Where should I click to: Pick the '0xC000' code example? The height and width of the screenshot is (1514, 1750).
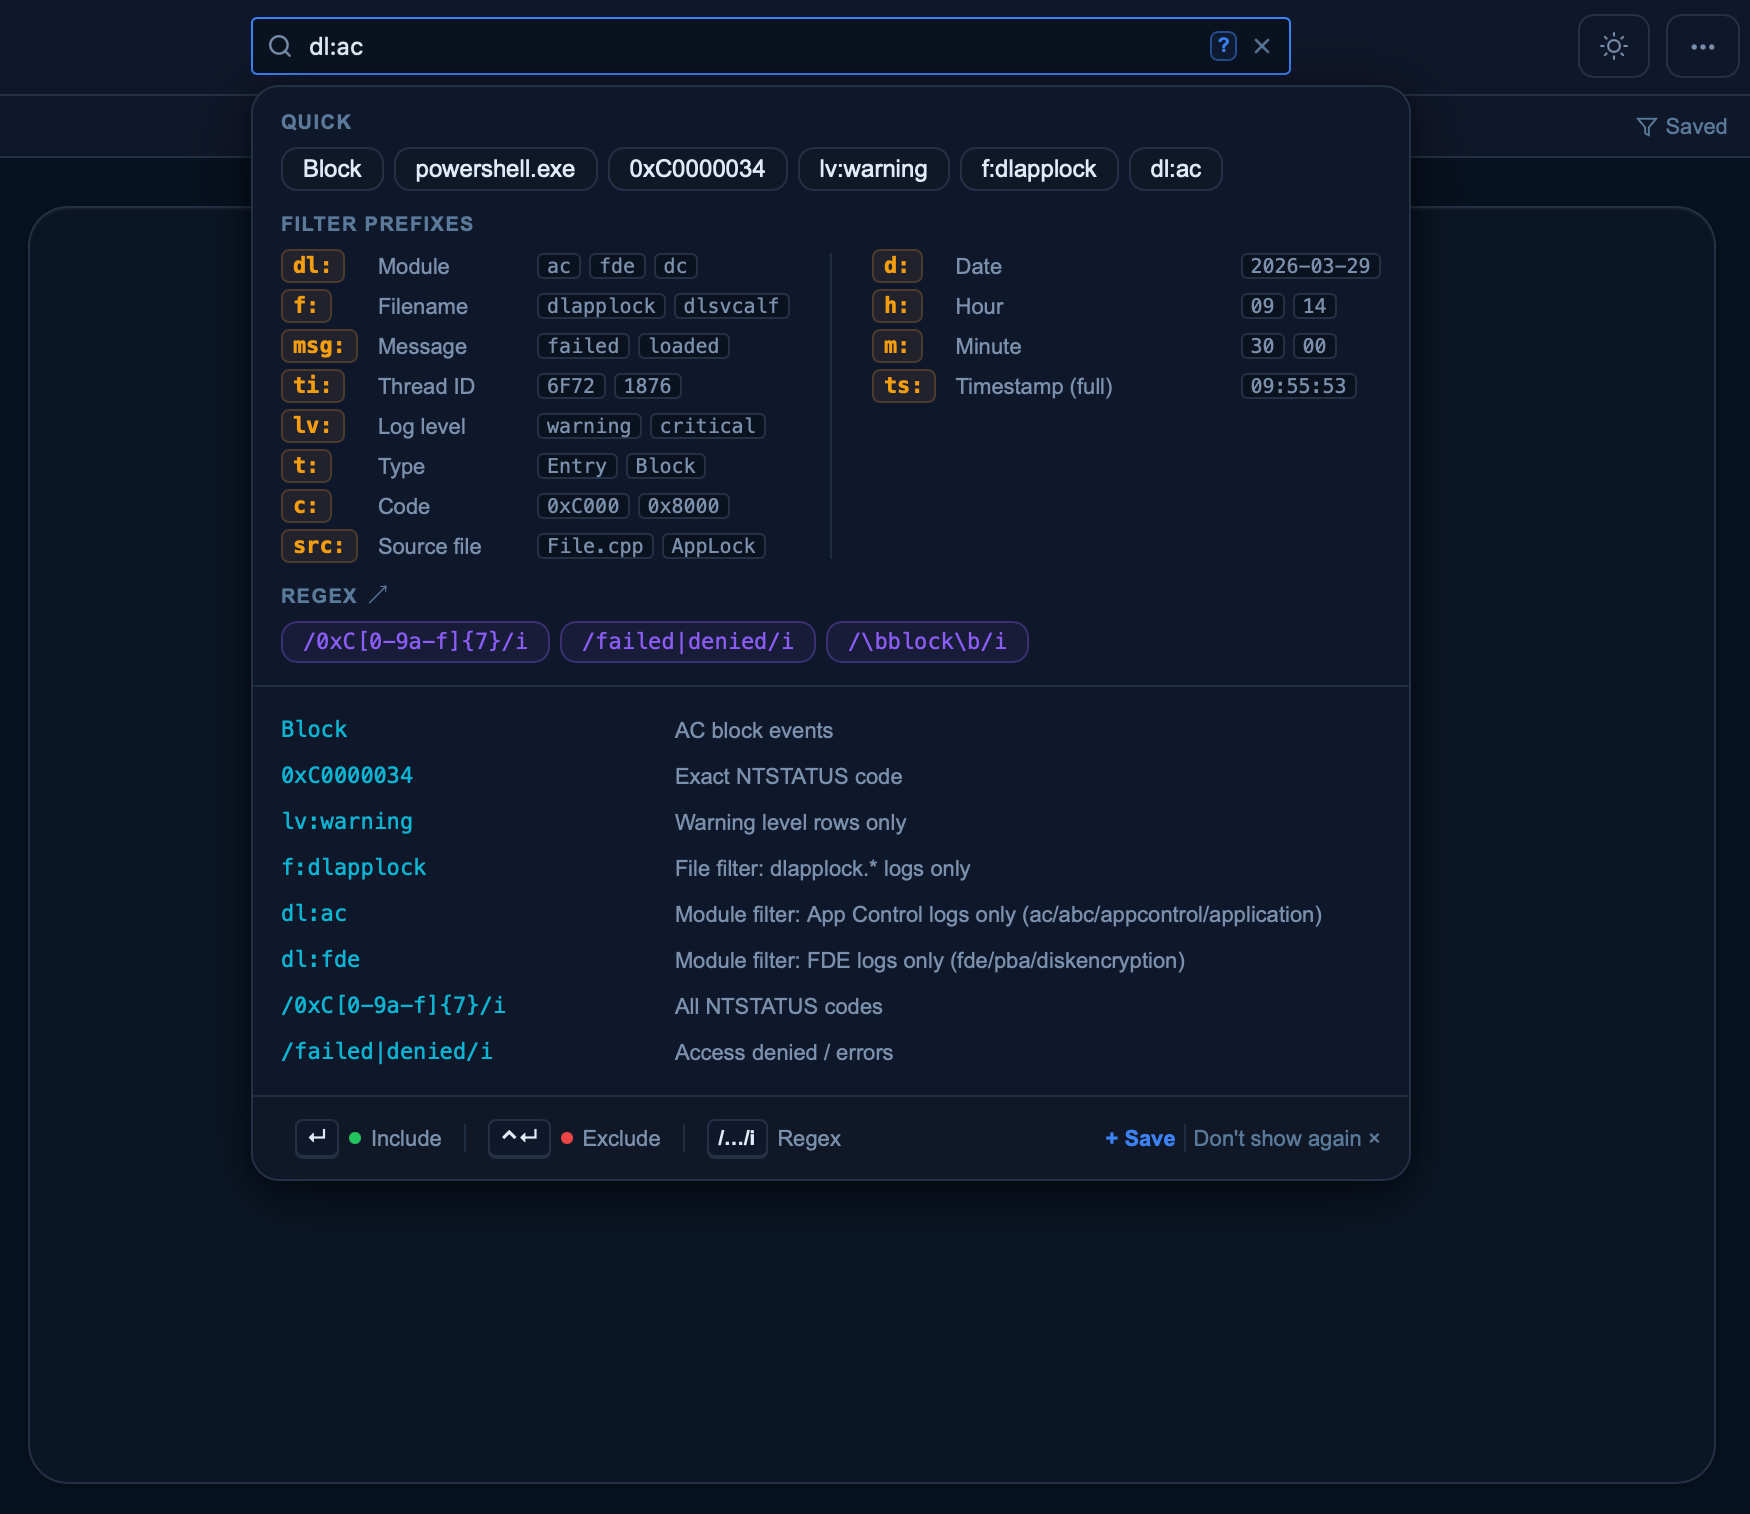pos(583,506)
